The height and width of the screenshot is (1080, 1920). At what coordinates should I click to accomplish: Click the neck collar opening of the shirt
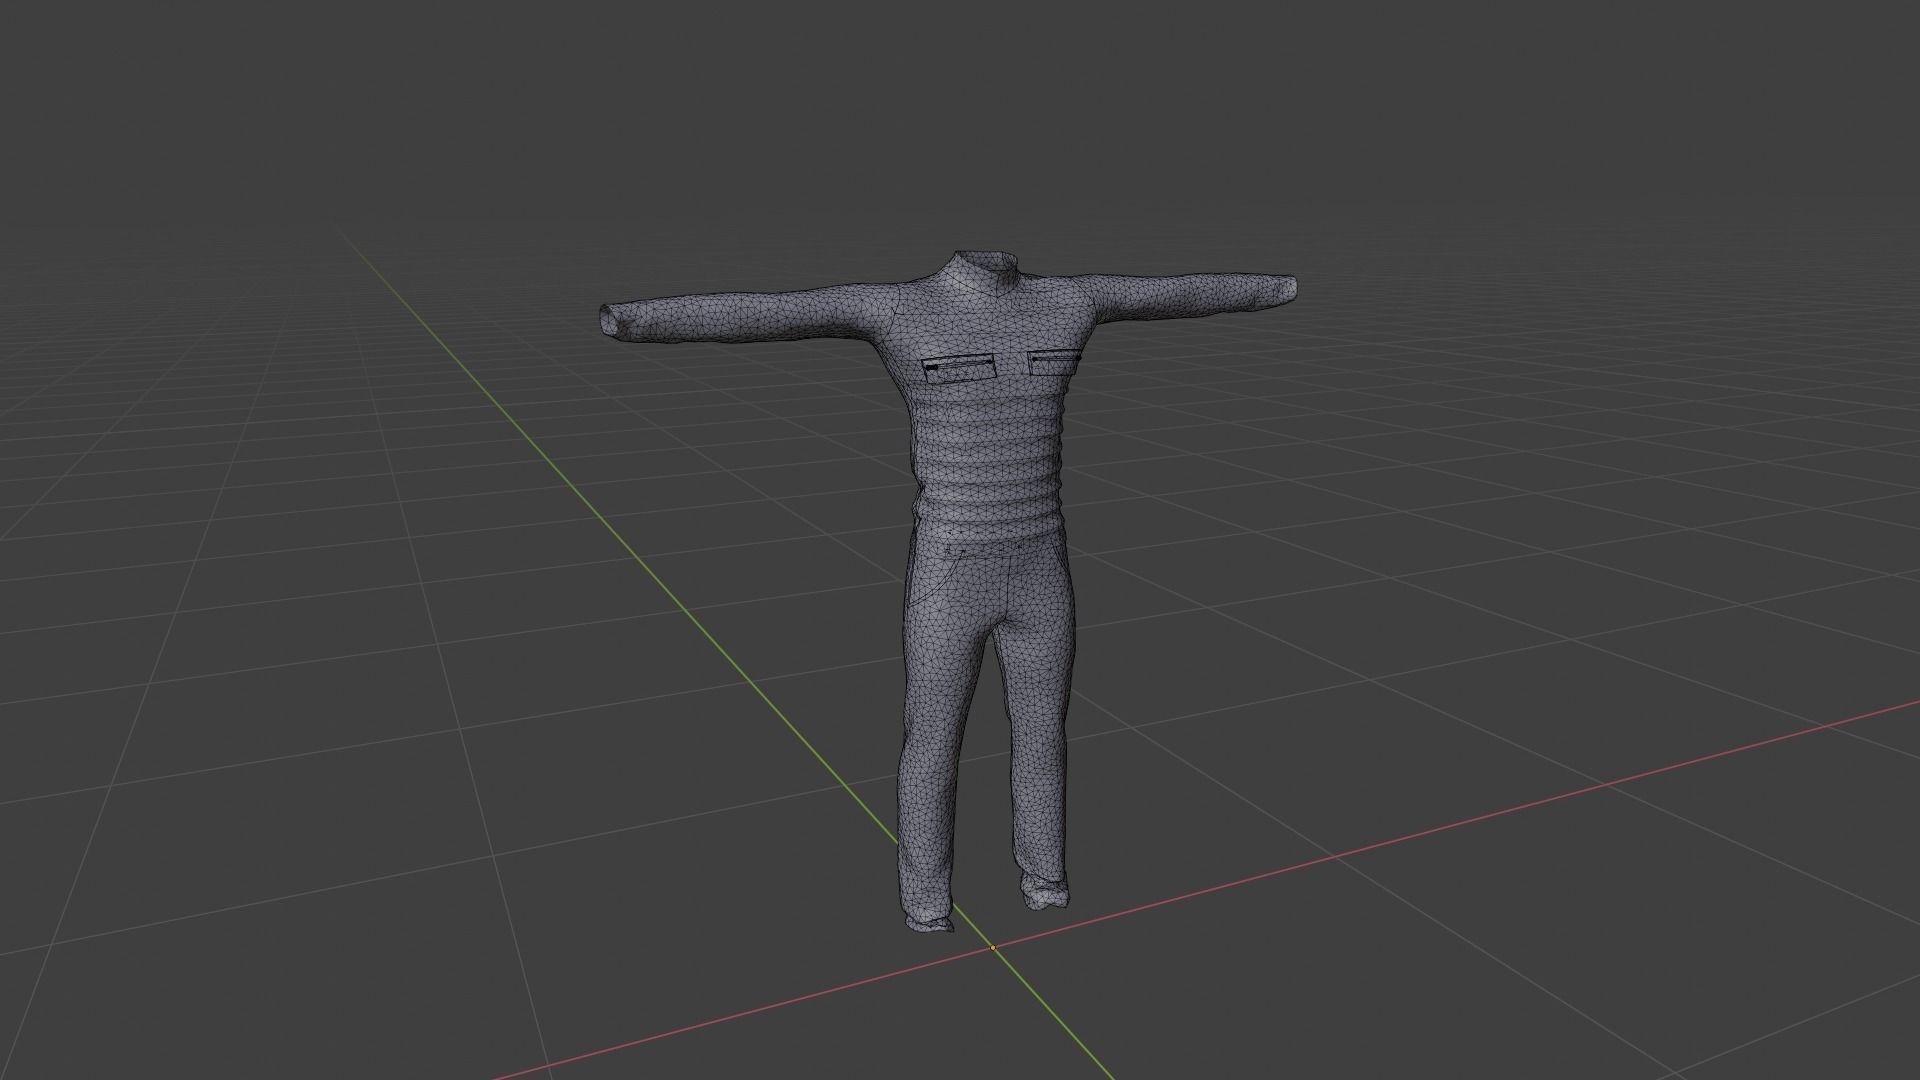[985, 259]
